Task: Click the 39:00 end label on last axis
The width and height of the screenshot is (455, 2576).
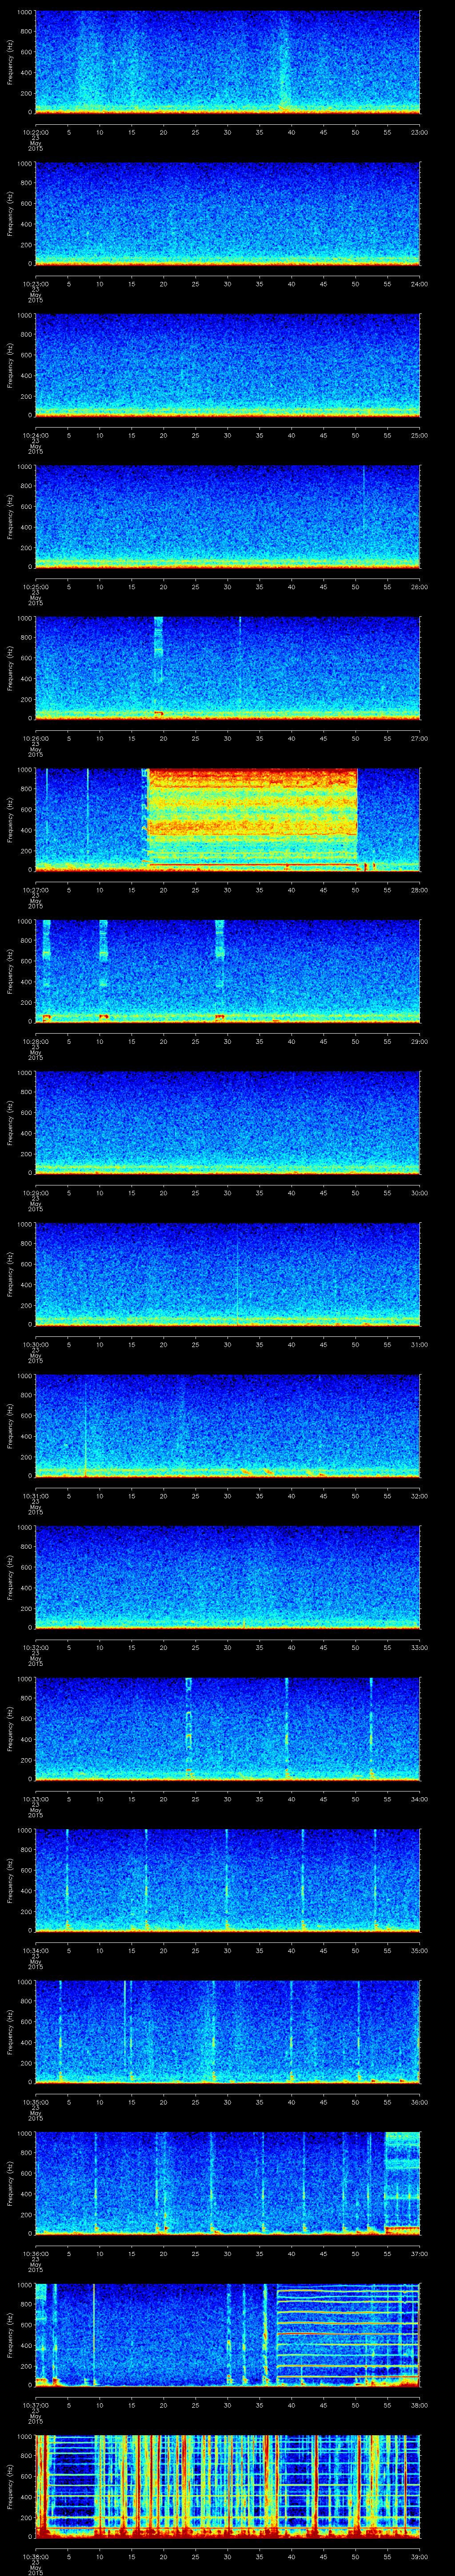Action: (x=419, y=2556)
